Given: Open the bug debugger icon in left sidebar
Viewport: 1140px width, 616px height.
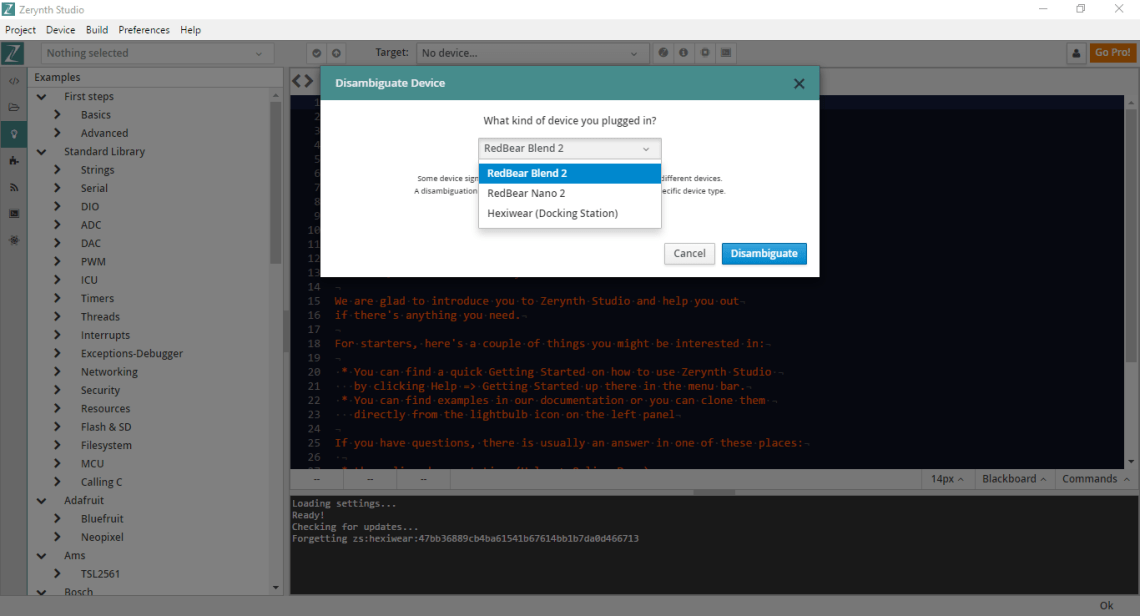Looking at the screenshot, I should coord(14,240).
